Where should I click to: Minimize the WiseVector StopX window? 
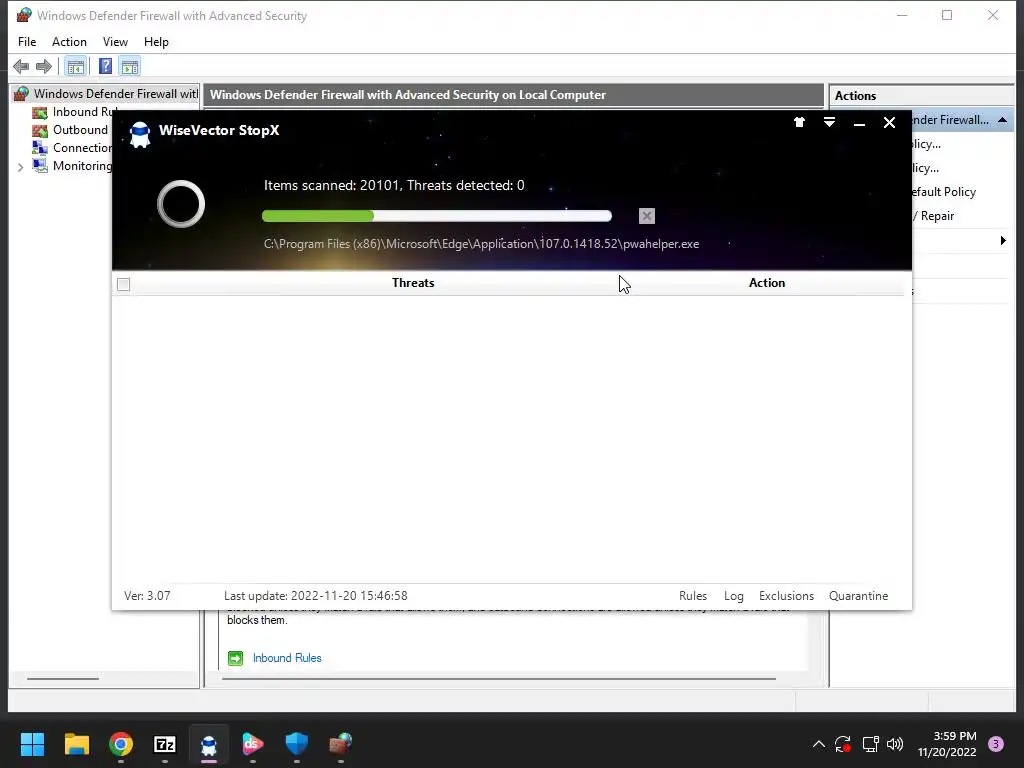[859, 123]
